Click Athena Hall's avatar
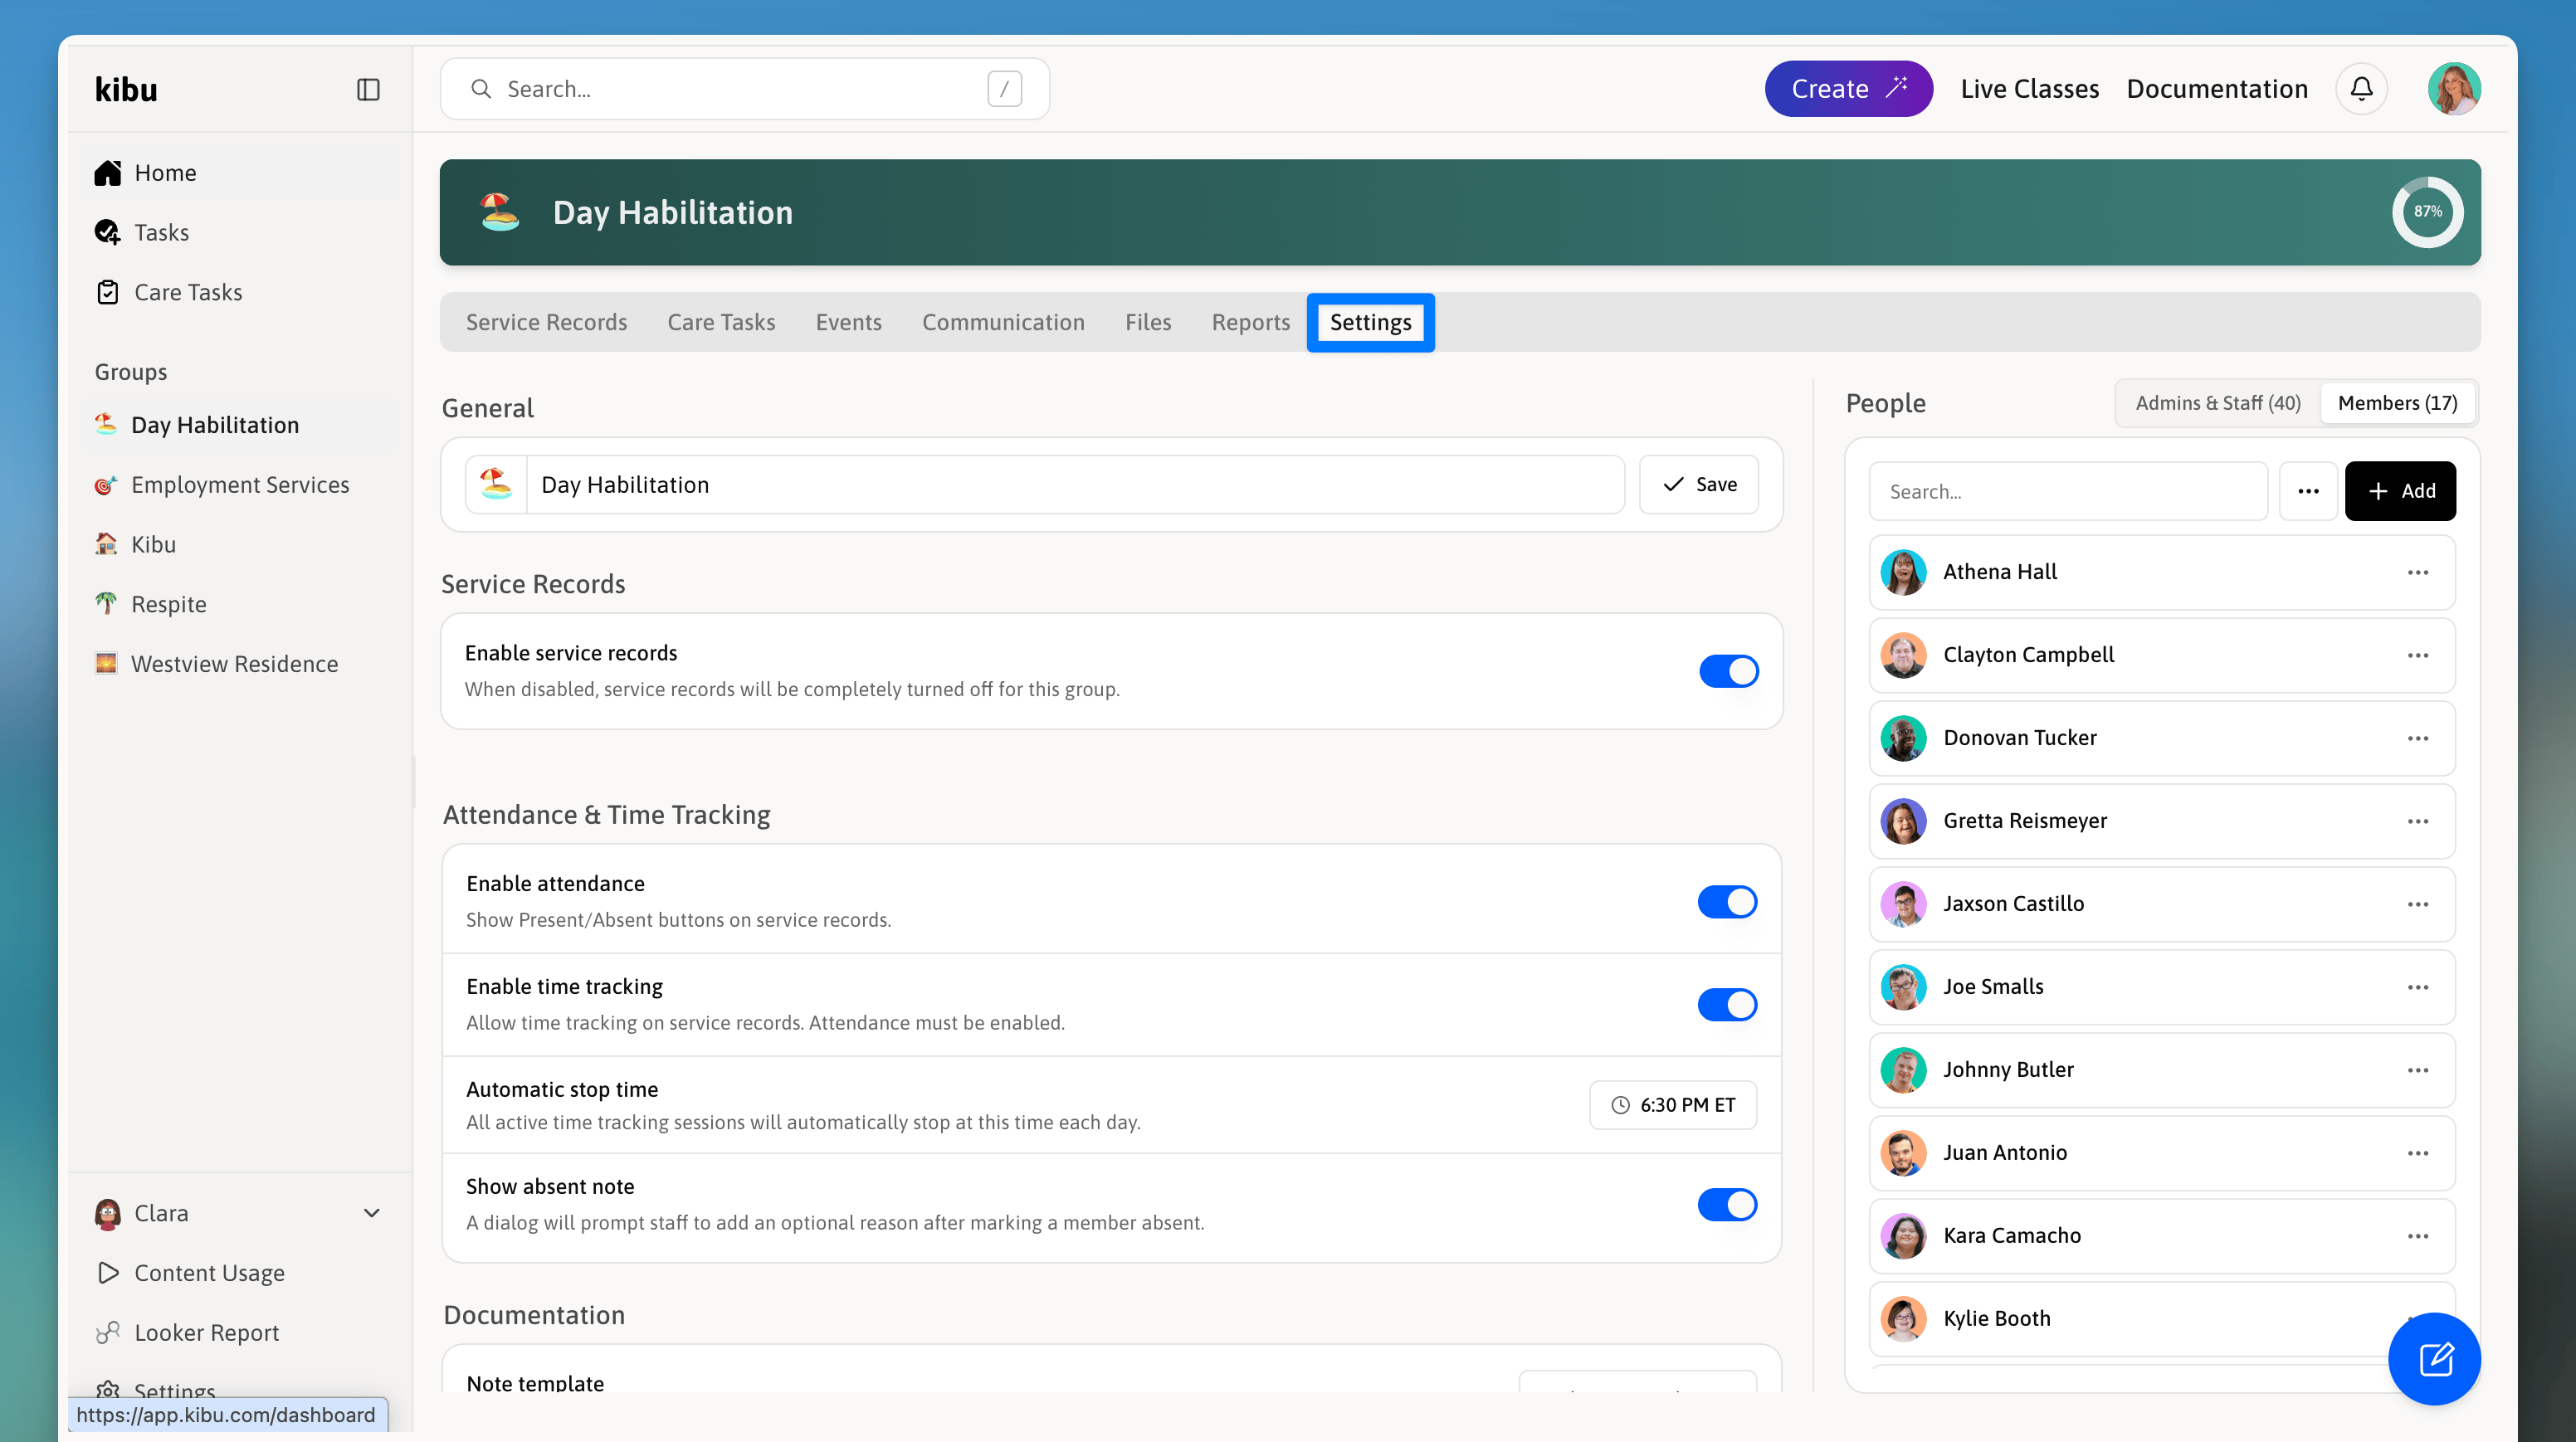 tap(1903, 573)
